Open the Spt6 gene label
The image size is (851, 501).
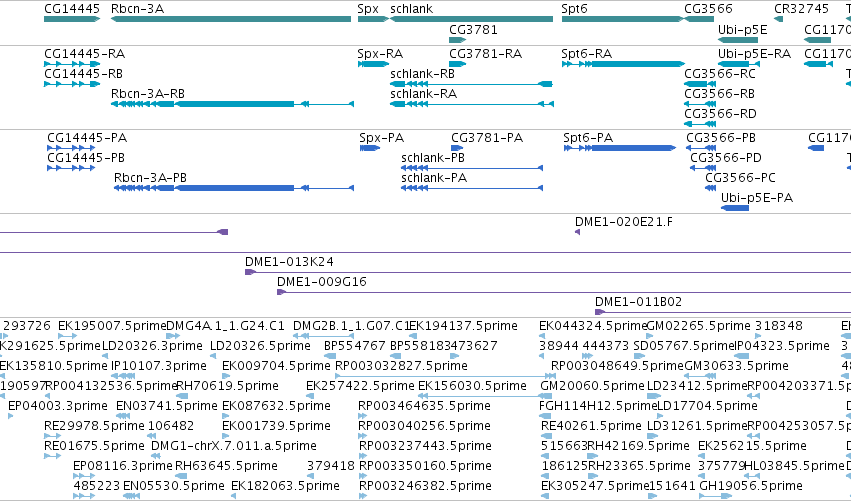coord(574,9)
